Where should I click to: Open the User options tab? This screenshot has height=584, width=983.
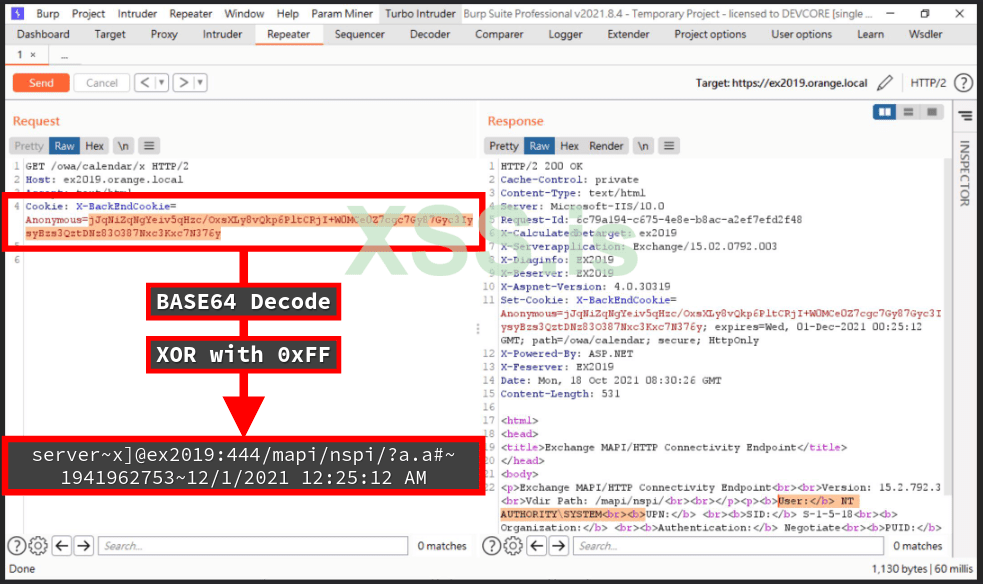(x=802, y=34)
